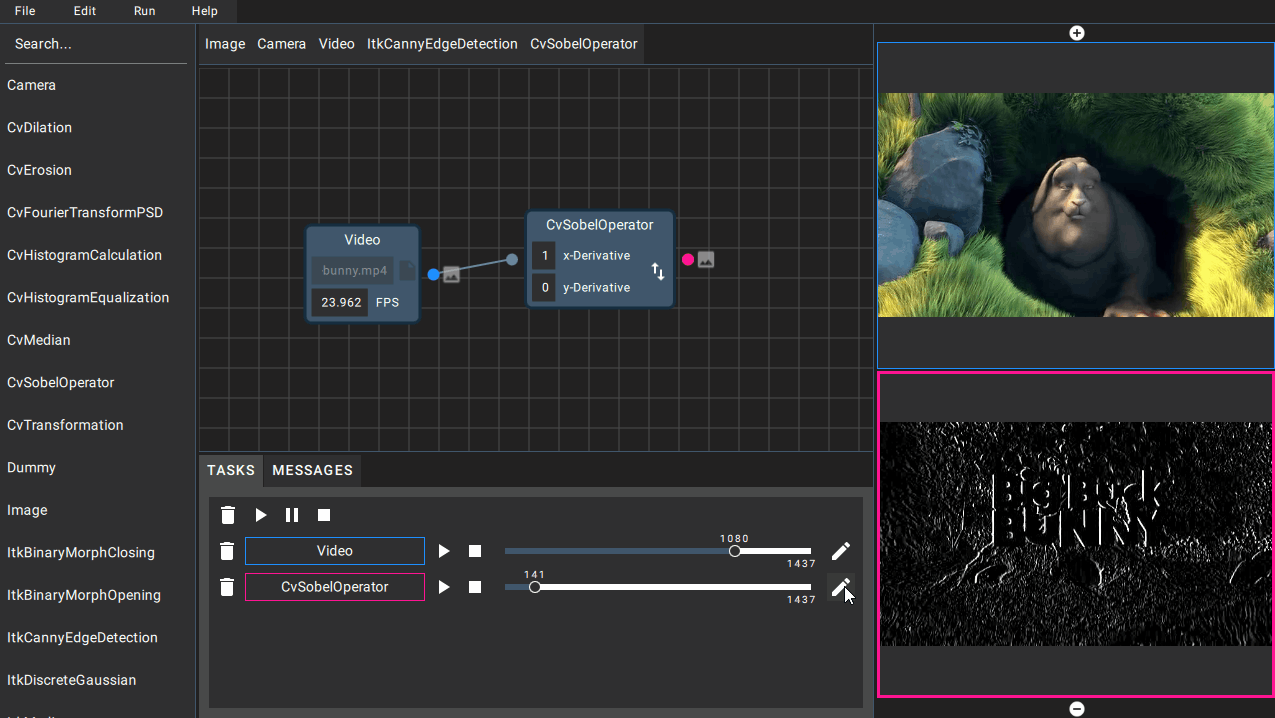
Task: Add a viewer with the plus icon
Action: point(1077,33)
